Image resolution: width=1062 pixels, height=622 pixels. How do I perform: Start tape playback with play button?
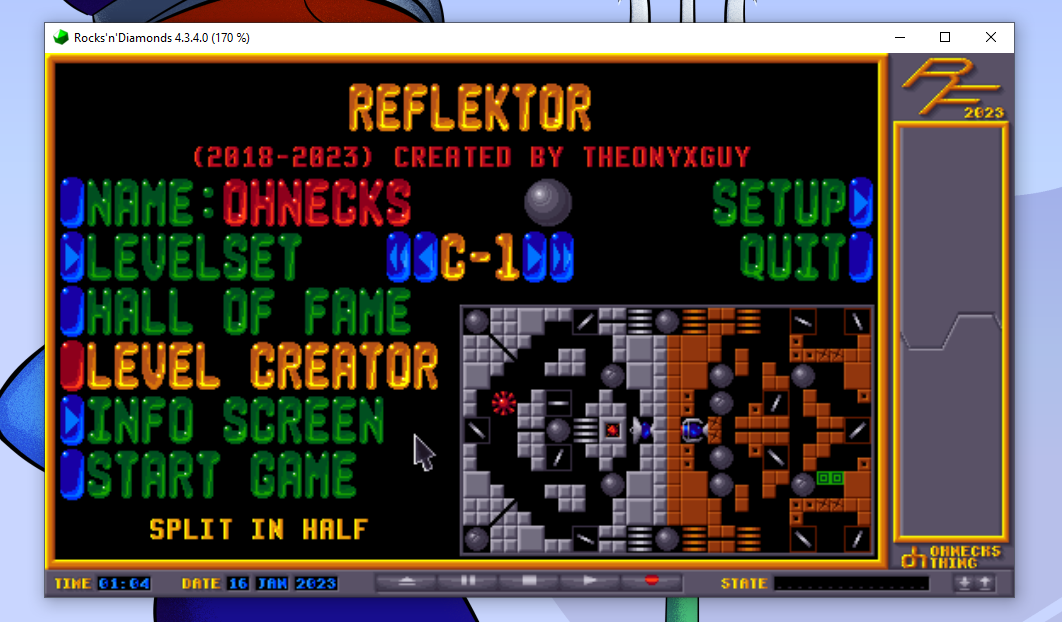coord(589,581)
